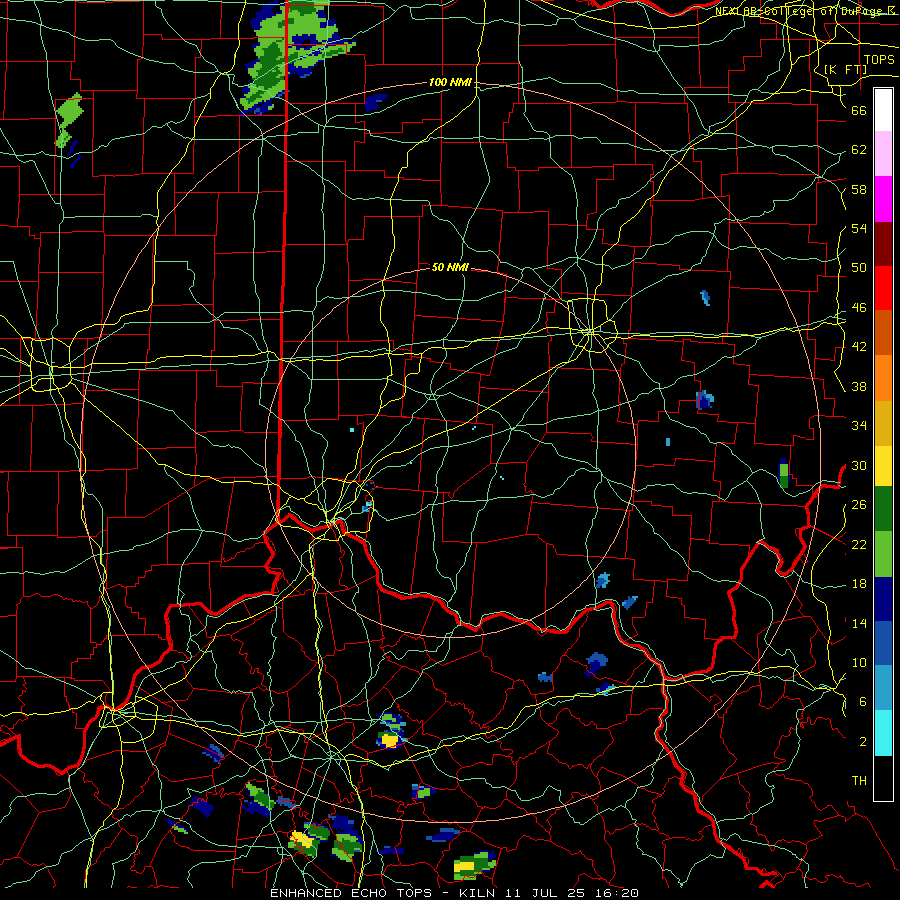The image size is (900, 900).
Task: Select the 54 legend value
Action: coord(859,228)
